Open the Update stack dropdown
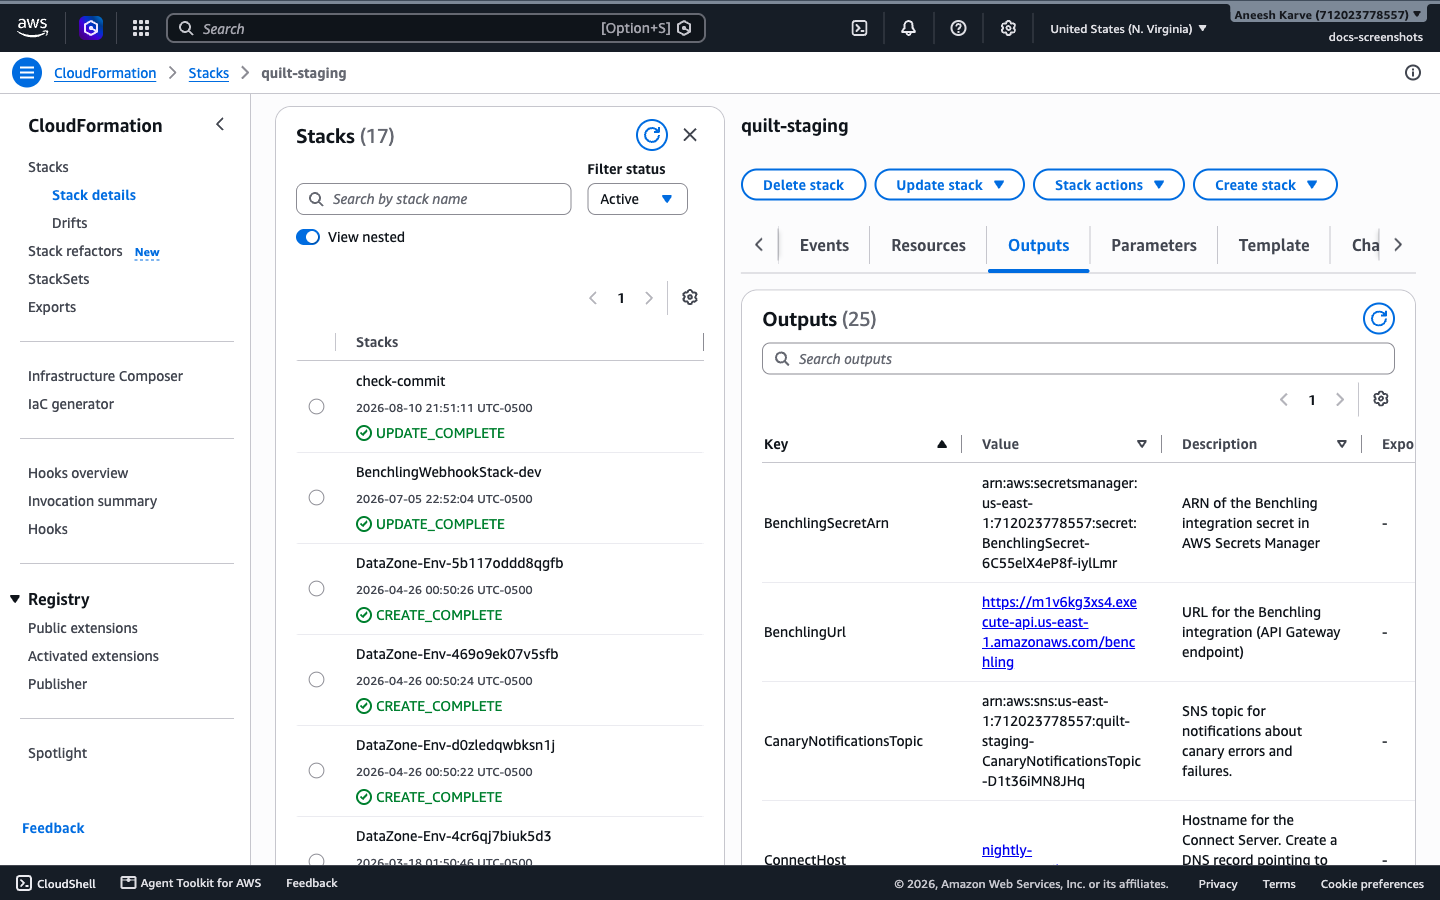 coord(949,185)
